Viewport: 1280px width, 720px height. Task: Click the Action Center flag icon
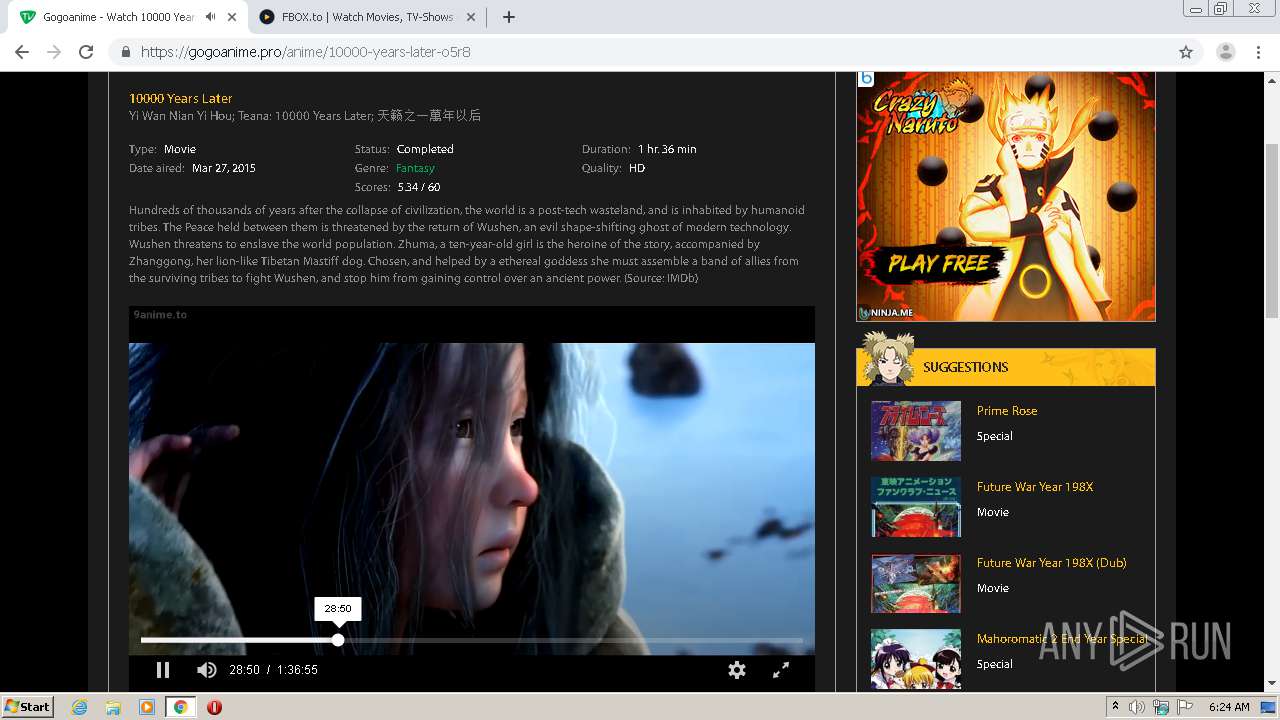[1185, 707]
